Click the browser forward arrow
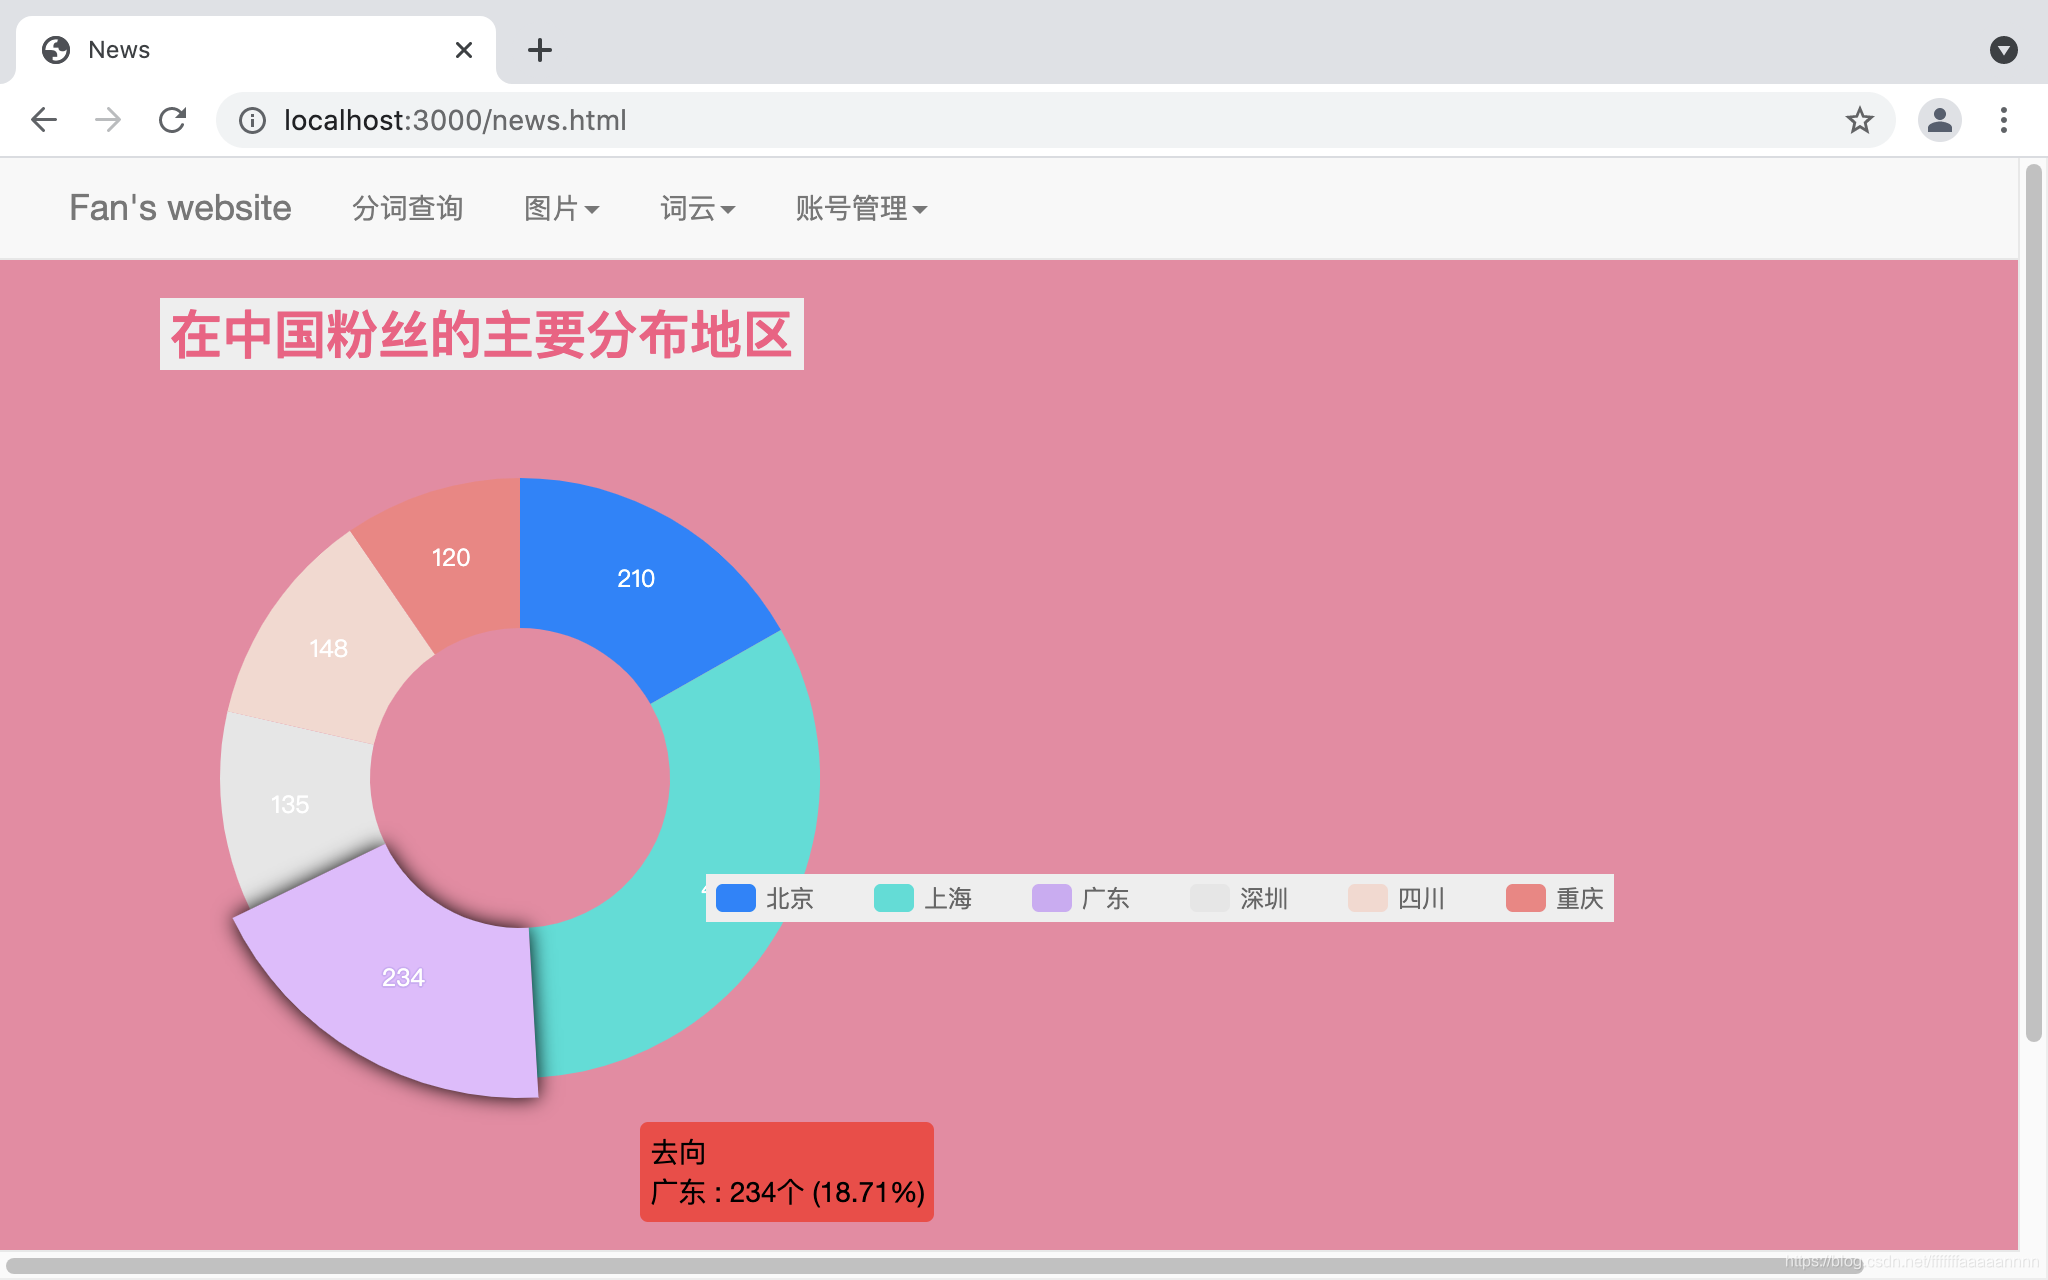 click(x=108, y=120)
